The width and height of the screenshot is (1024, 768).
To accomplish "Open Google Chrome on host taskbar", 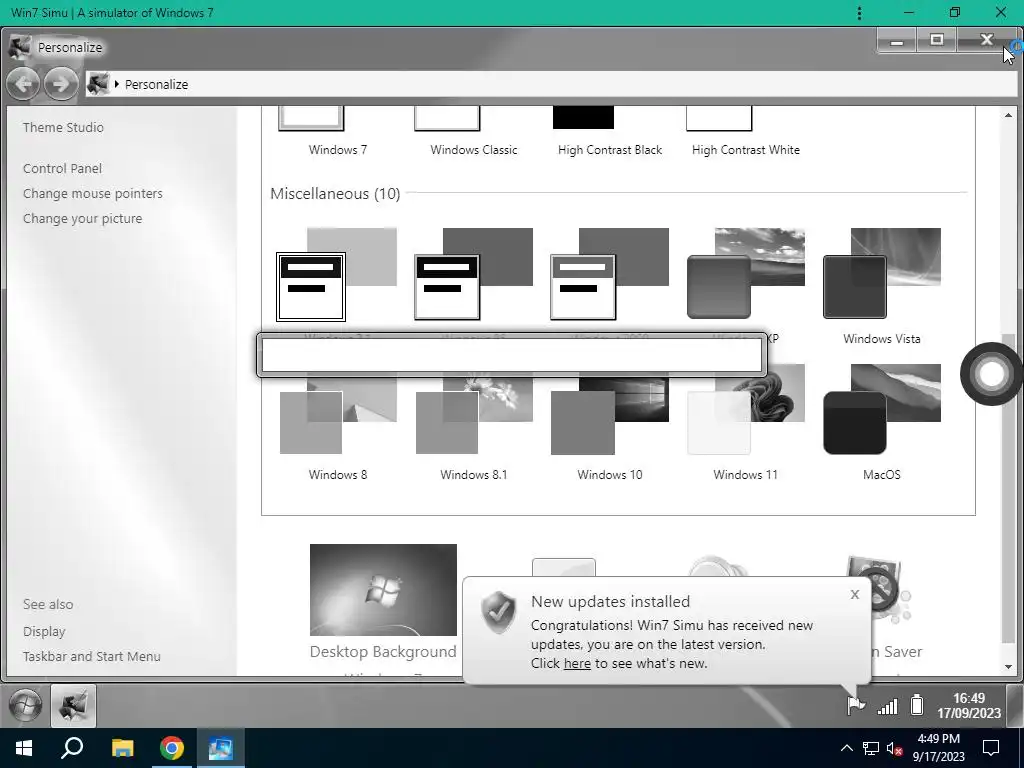I will (172, 748).
